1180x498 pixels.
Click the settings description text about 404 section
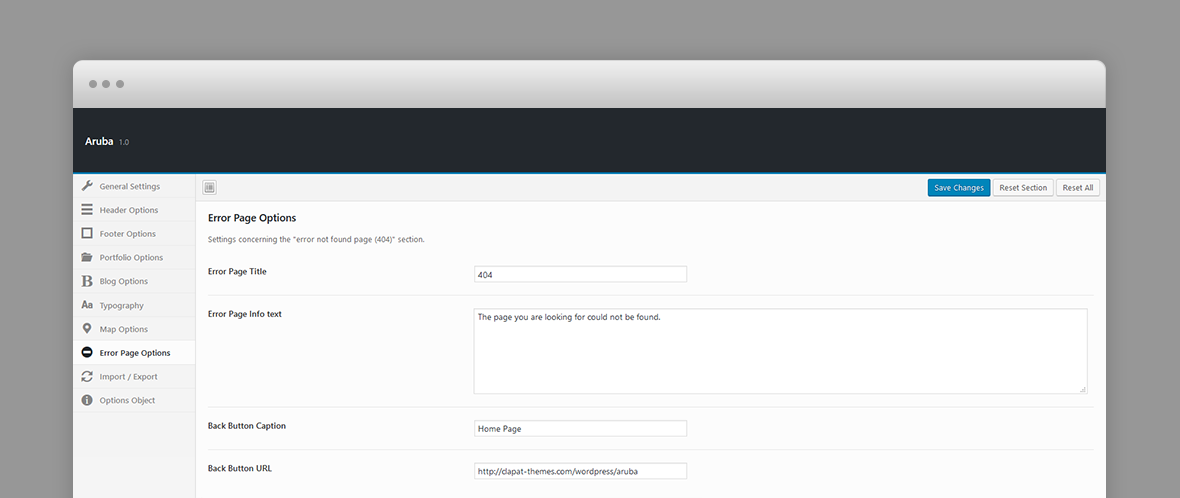tap(316, 240)
